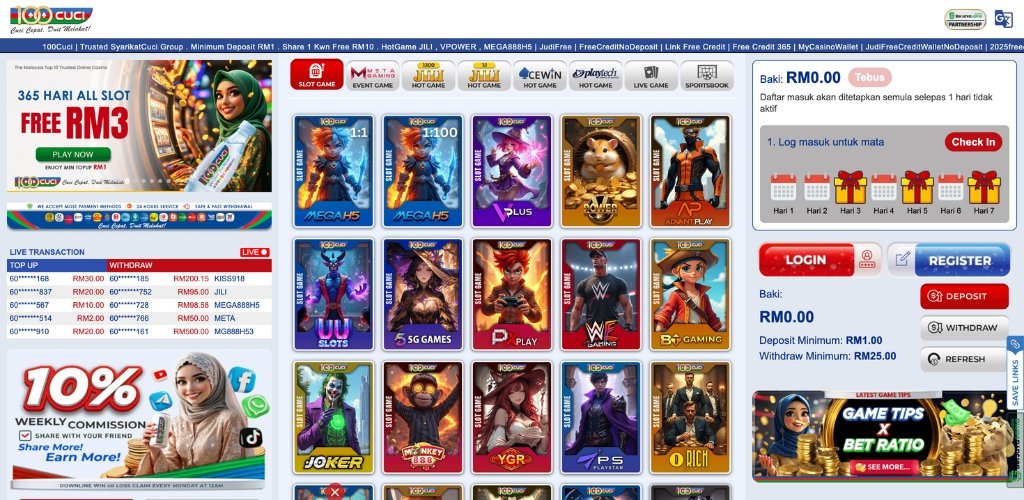The image size is (1024, 500).
Task: Click the Hari 3 gift box
Action: click(x=850, y=187)
